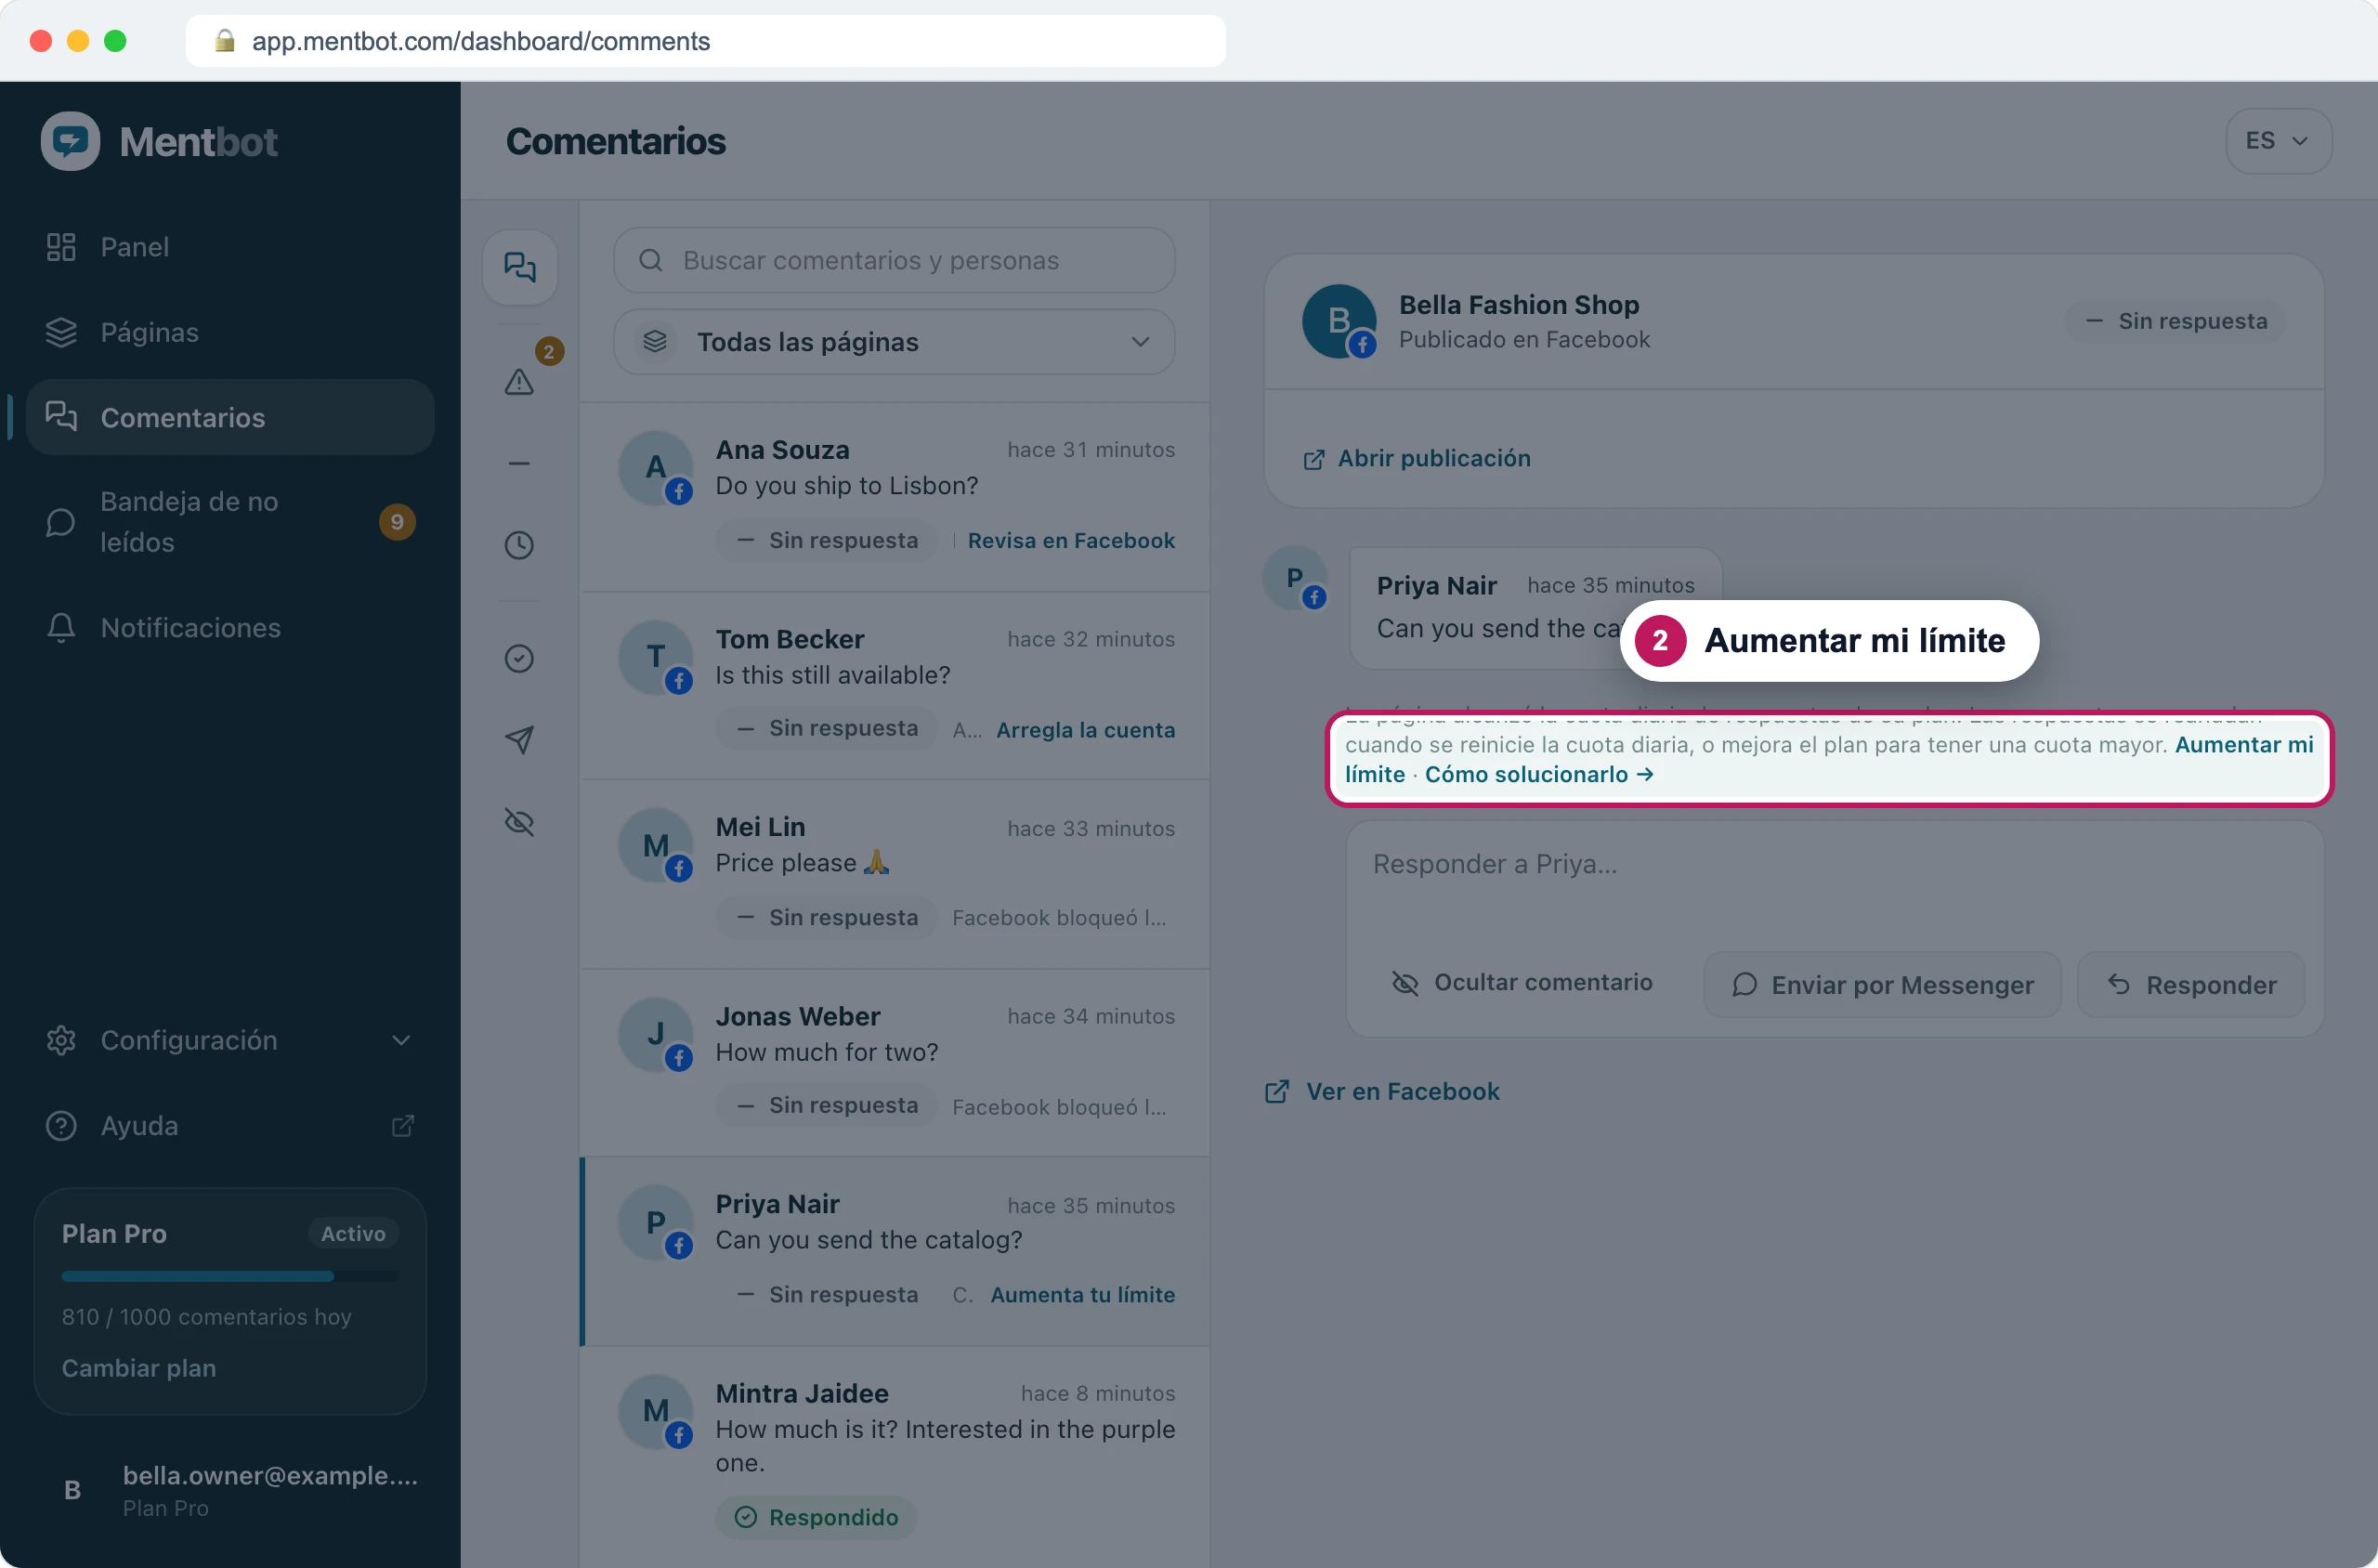This screenshot has width=2378, height=1568.
Task: Open Ayuda external help link
Action: click(x=230, y=1125)
